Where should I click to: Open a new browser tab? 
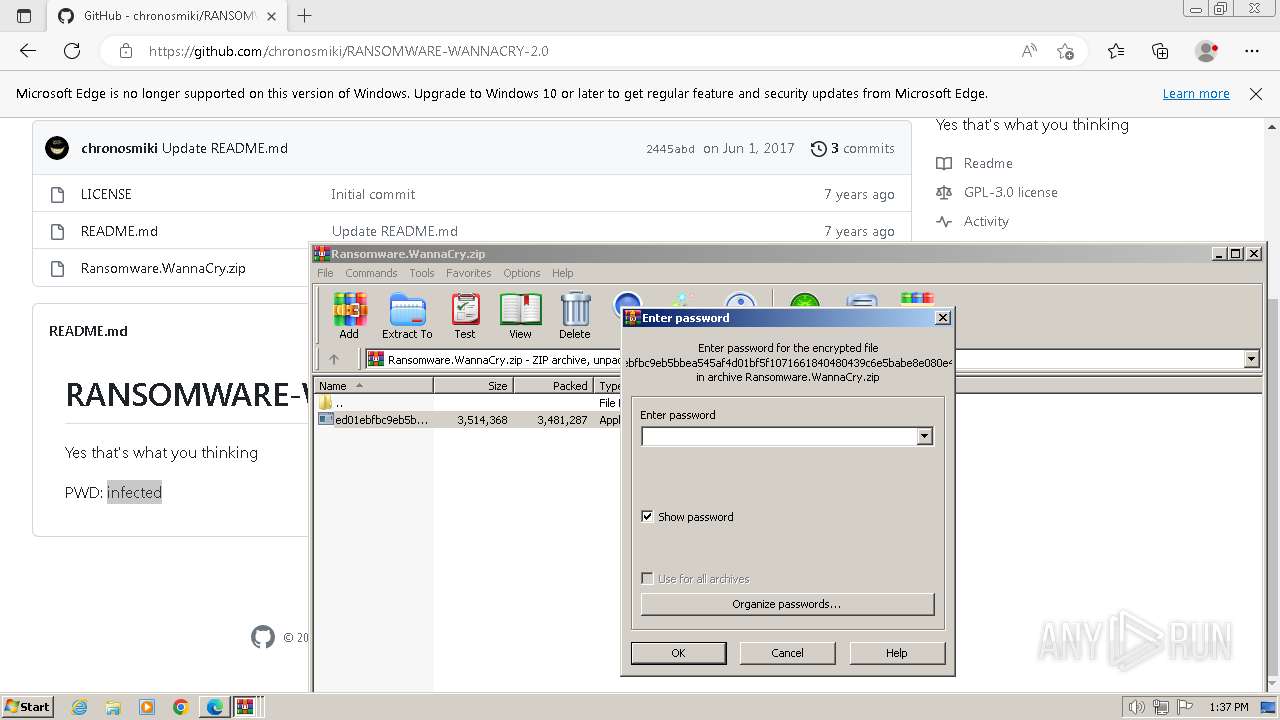coord(305,16)
